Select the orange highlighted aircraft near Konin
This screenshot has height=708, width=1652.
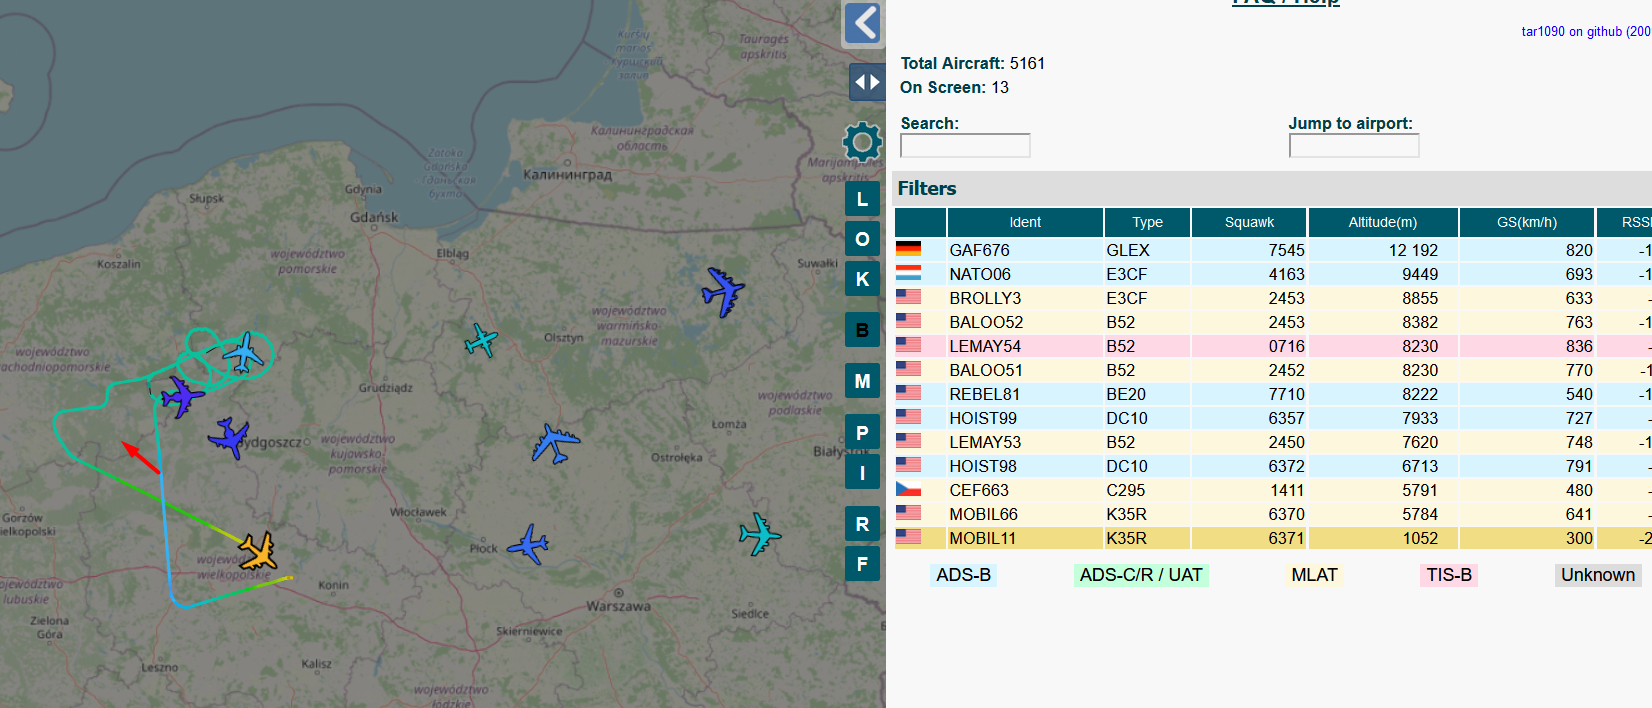coord(258,551)
